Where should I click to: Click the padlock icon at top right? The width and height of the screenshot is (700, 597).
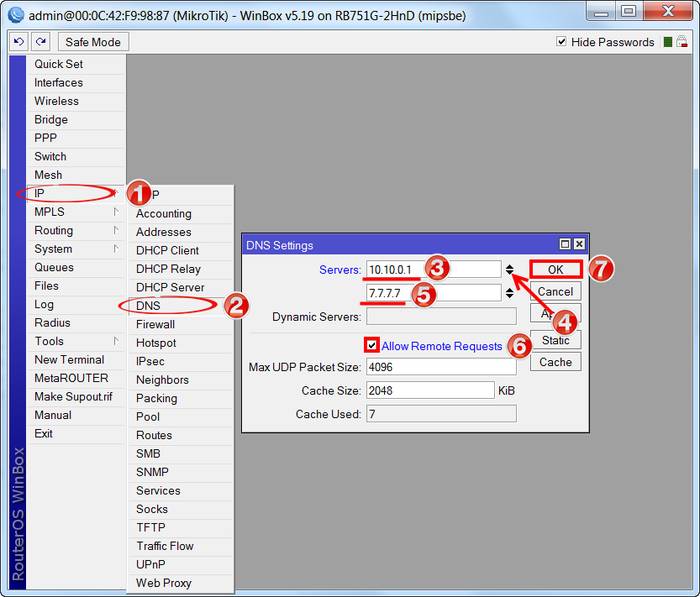click(x=683, y=42)
